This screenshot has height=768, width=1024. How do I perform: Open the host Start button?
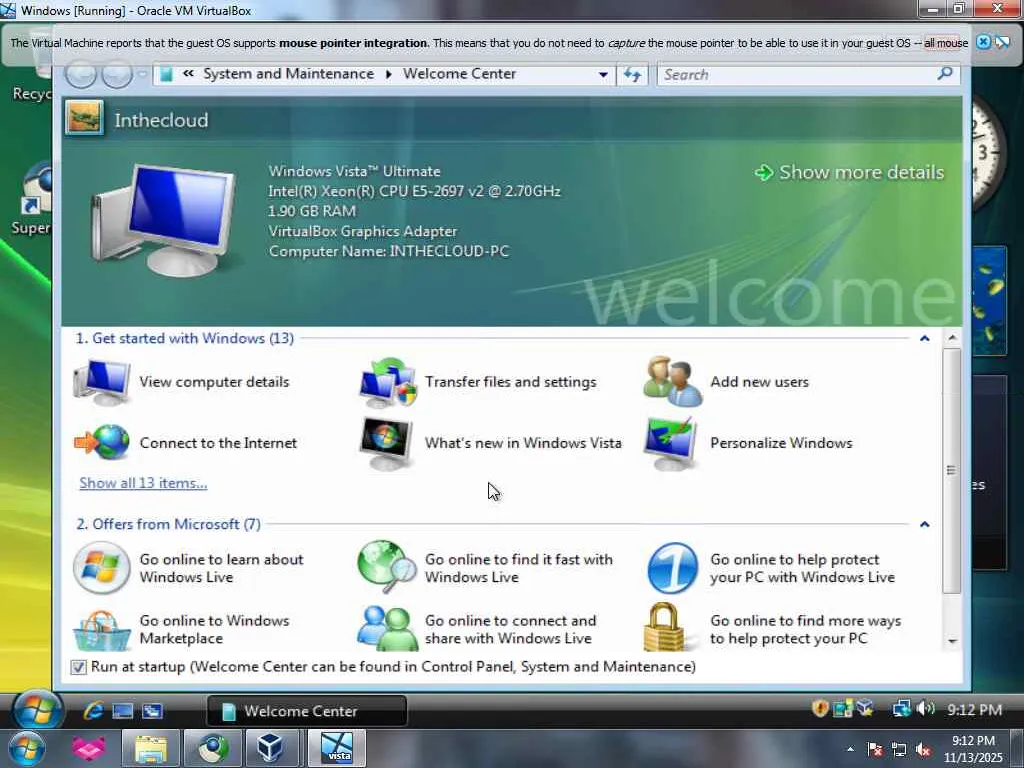[26, 748]
